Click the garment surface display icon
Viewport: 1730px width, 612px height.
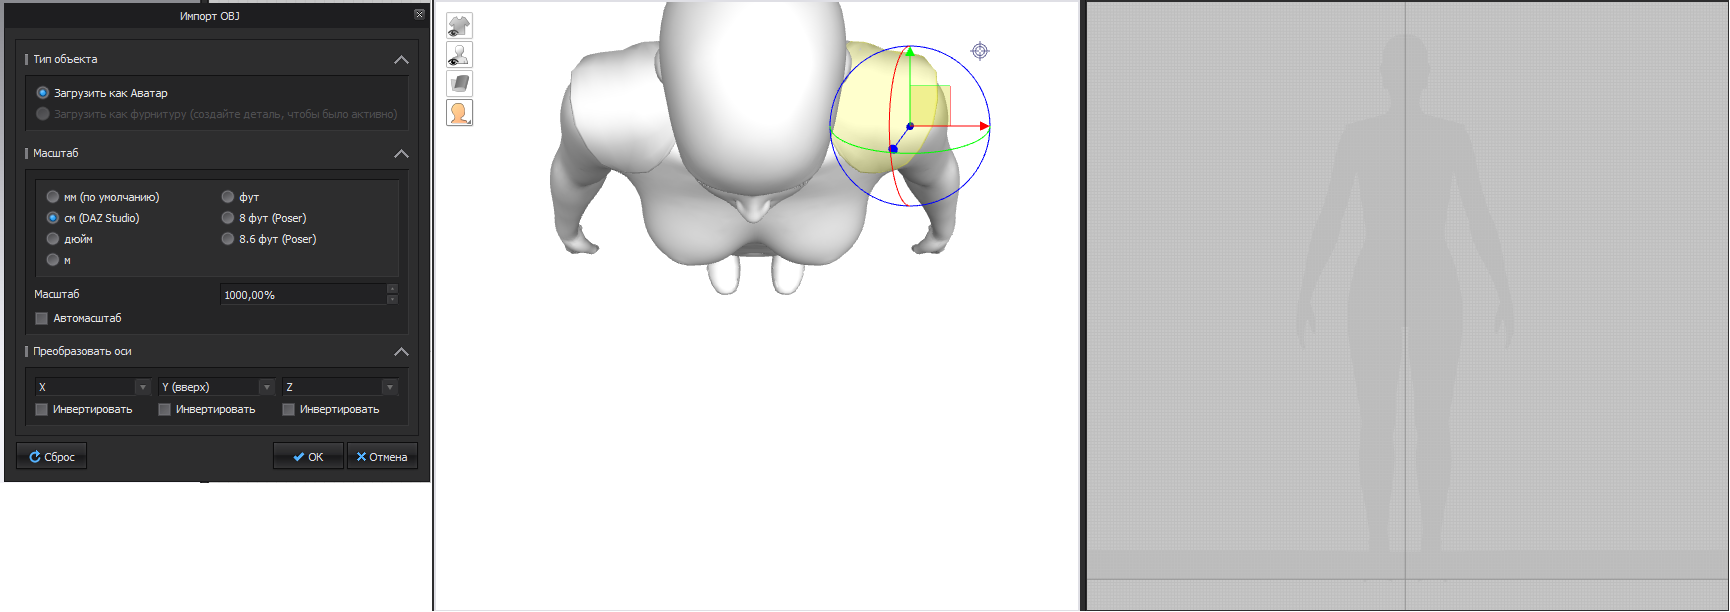pos(459,84)
